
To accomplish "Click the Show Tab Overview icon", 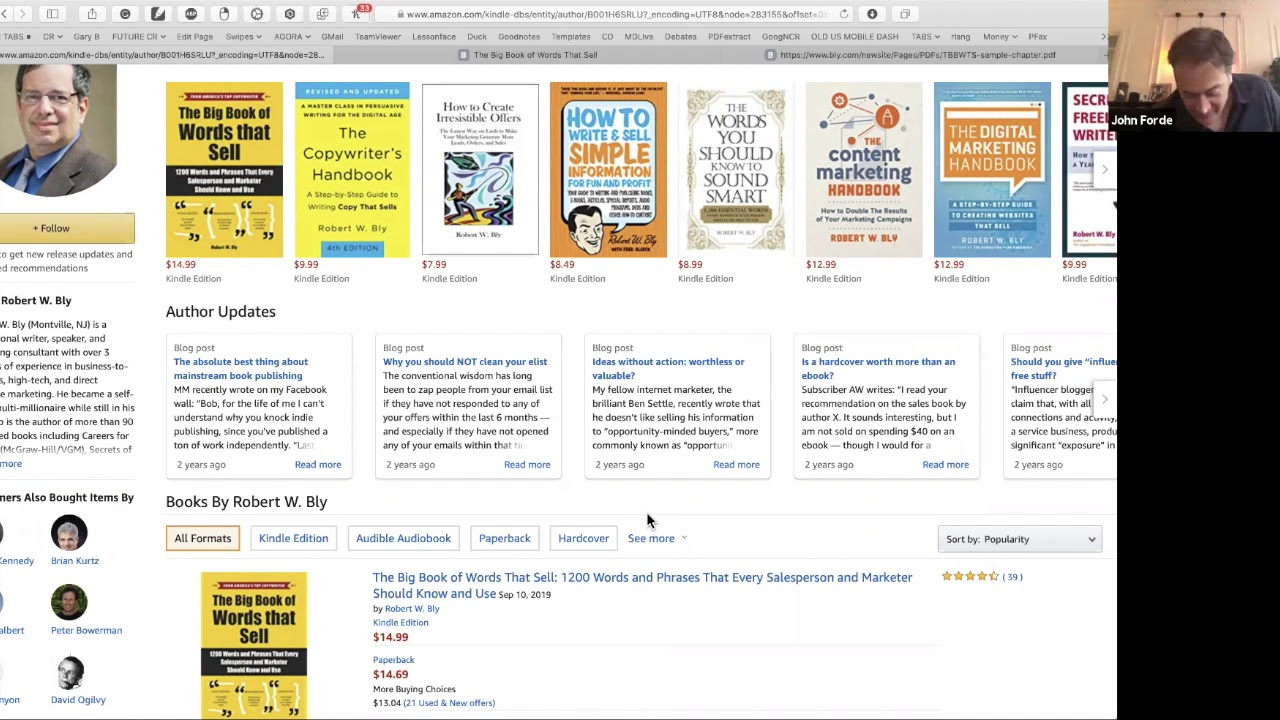I will tap(905, 14).
